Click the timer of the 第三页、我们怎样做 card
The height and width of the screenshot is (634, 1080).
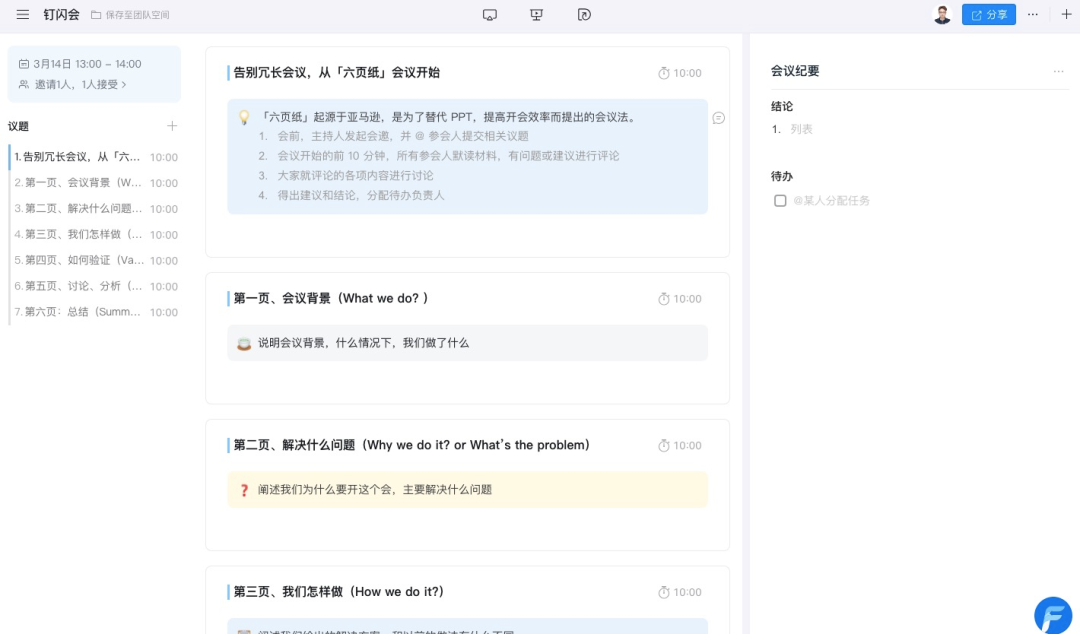(680, 593)
